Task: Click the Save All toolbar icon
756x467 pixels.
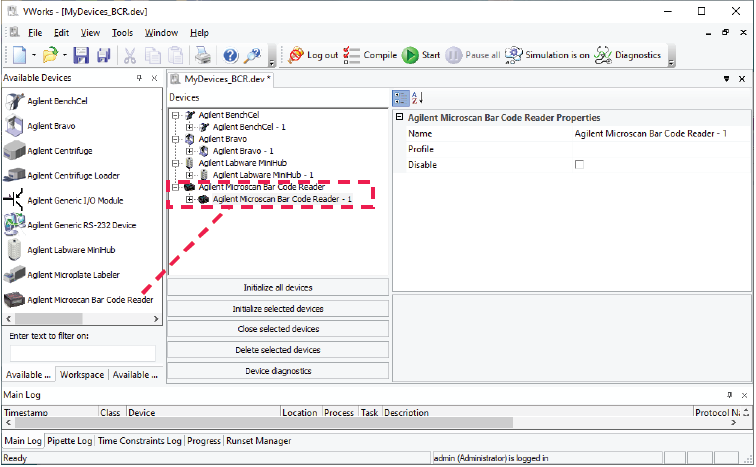Action: [104, 55]
